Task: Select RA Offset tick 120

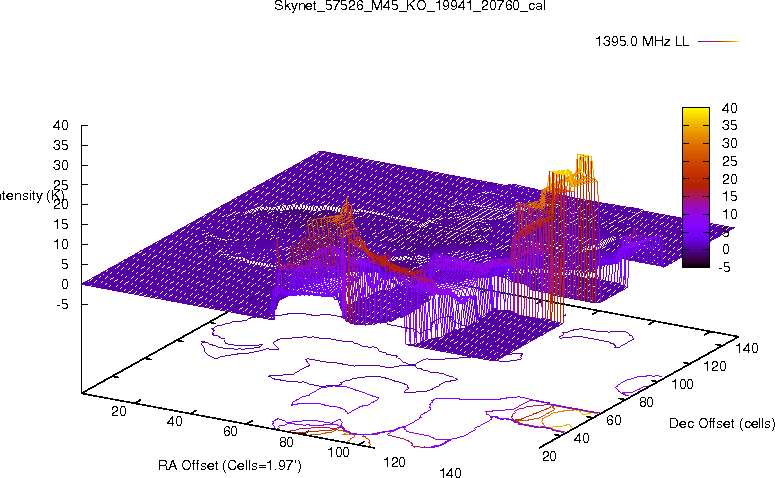Action: tap(394, 462)
